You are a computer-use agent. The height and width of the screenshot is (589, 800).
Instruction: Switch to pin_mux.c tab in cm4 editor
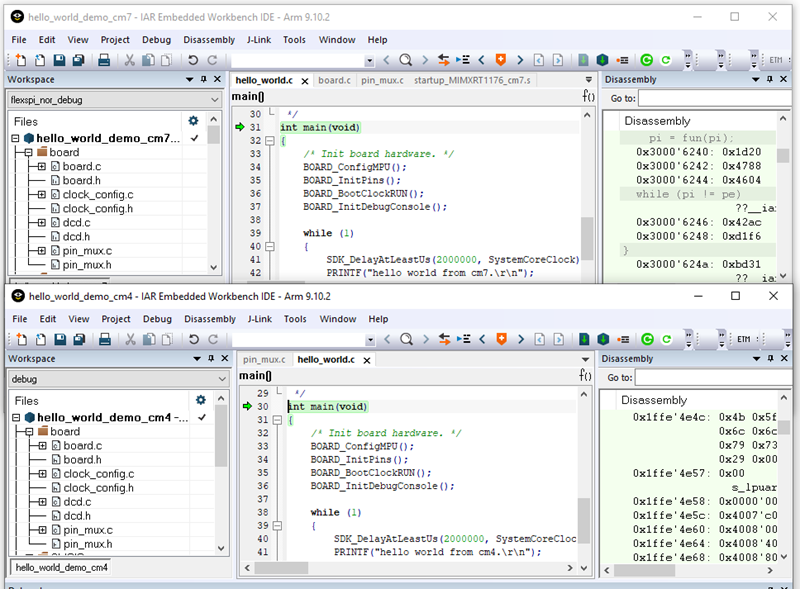[x=264, y=360]
